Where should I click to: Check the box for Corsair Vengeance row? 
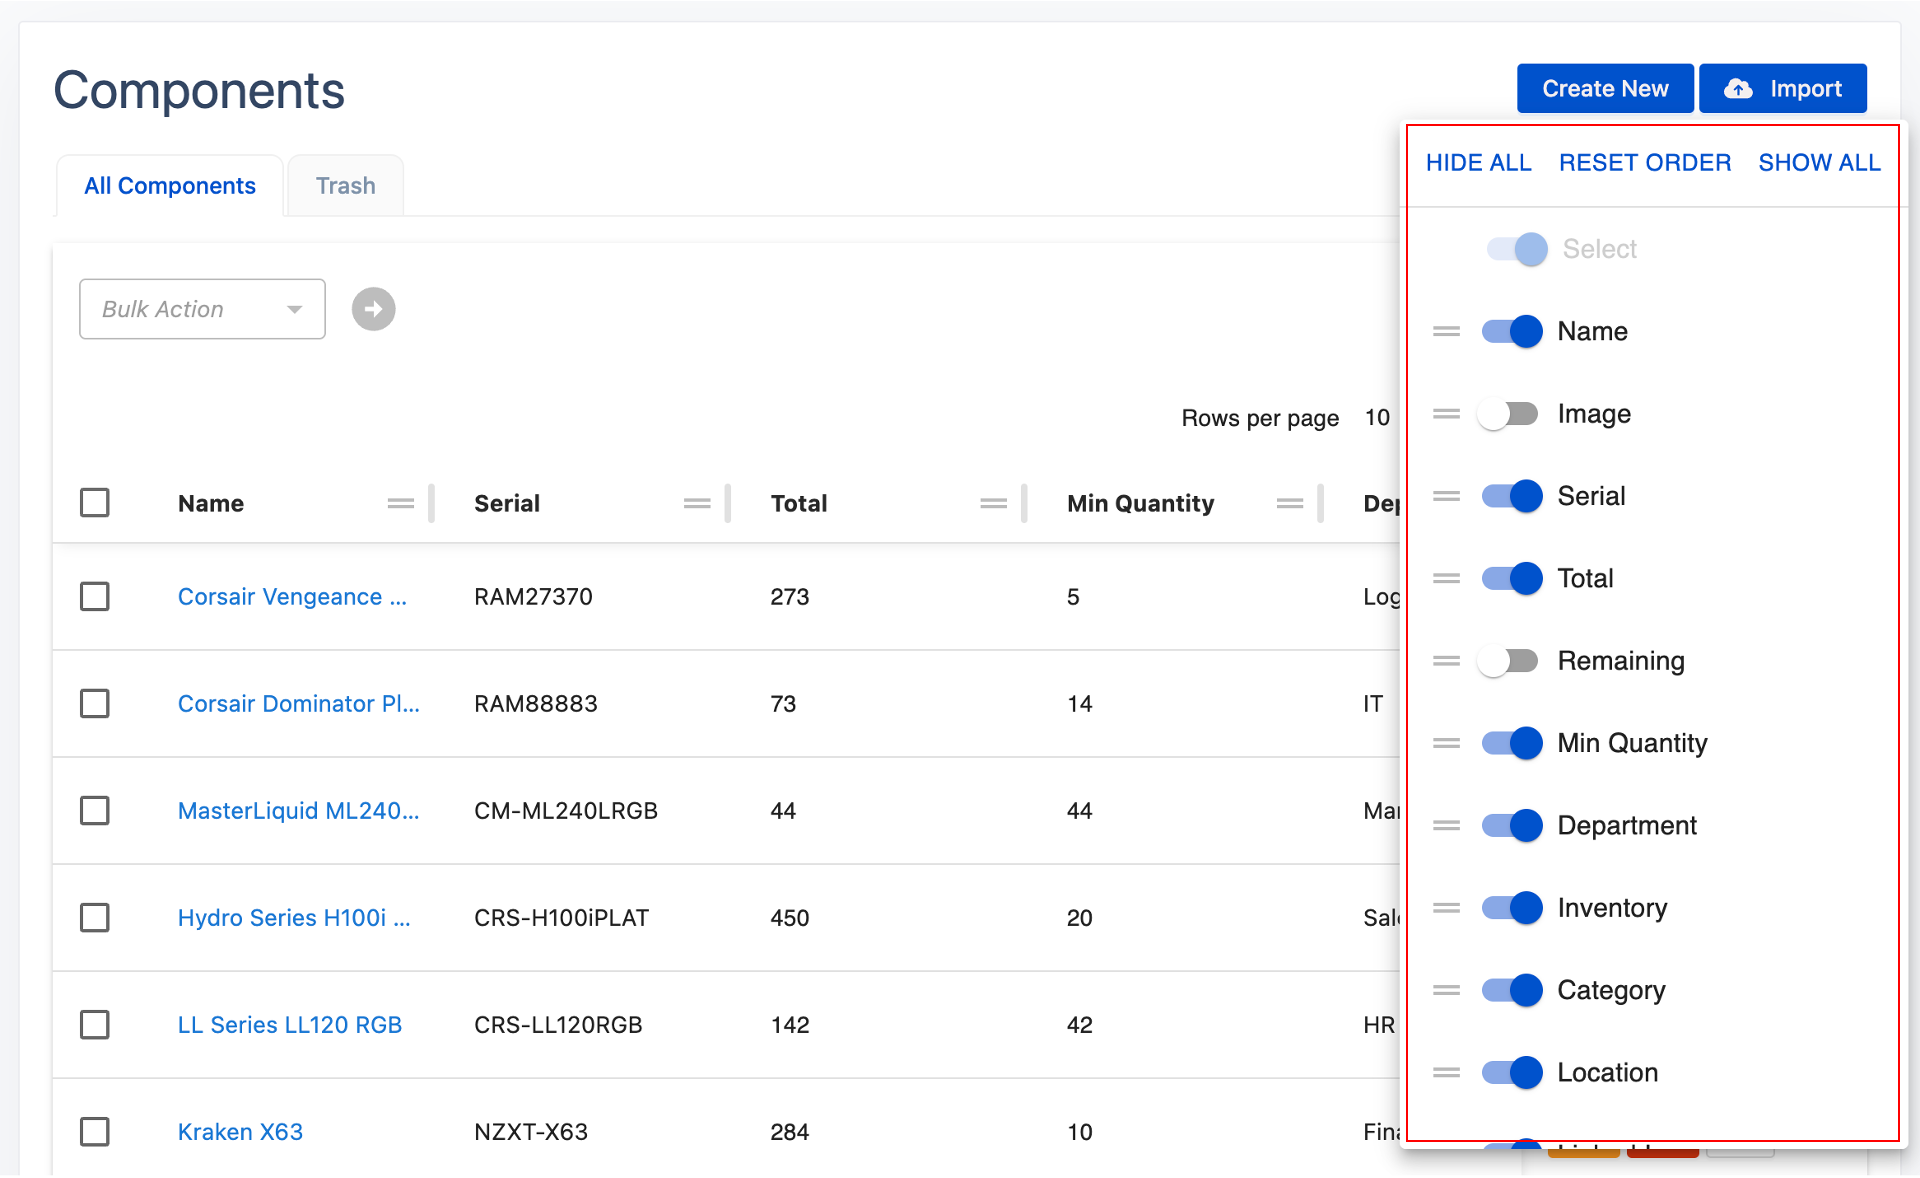coord(95,596)
